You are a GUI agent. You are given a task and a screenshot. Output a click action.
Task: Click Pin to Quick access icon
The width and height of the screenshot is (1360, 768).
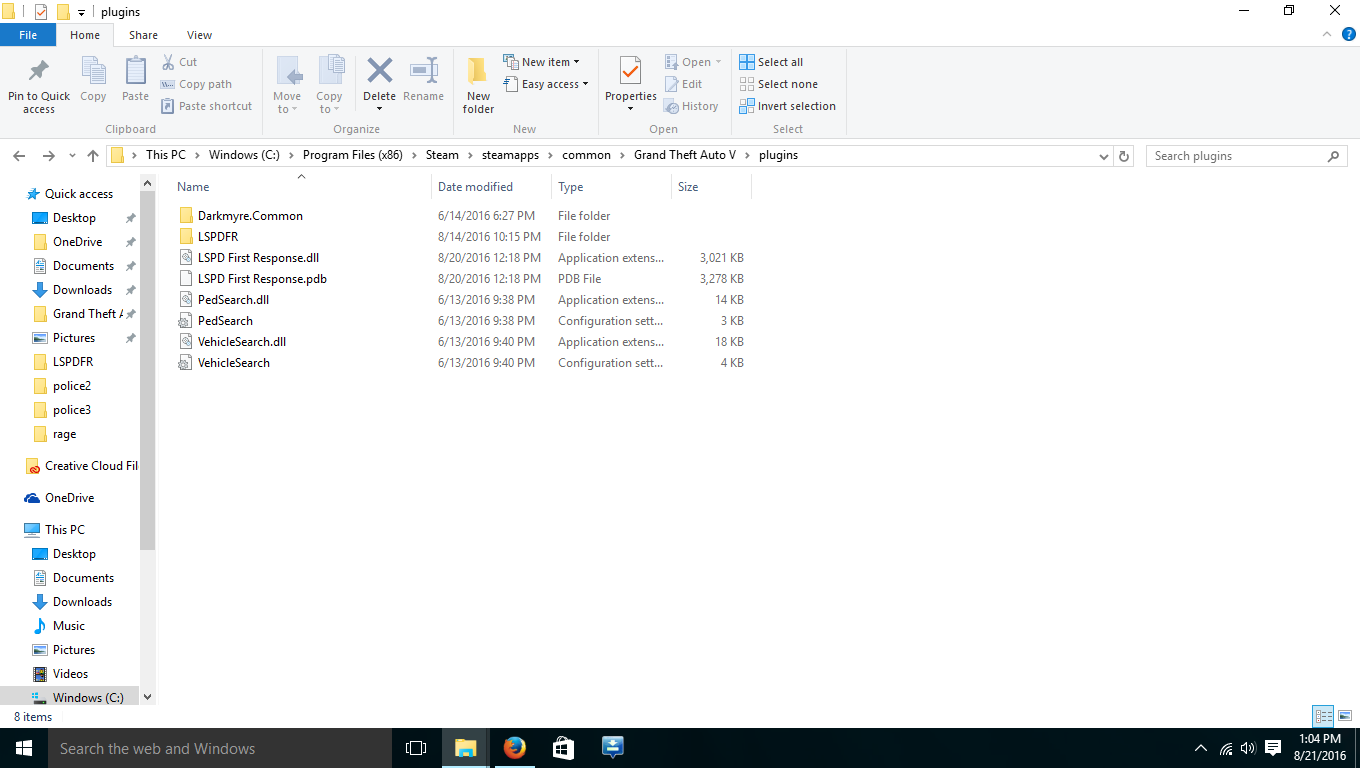point(39,72)
